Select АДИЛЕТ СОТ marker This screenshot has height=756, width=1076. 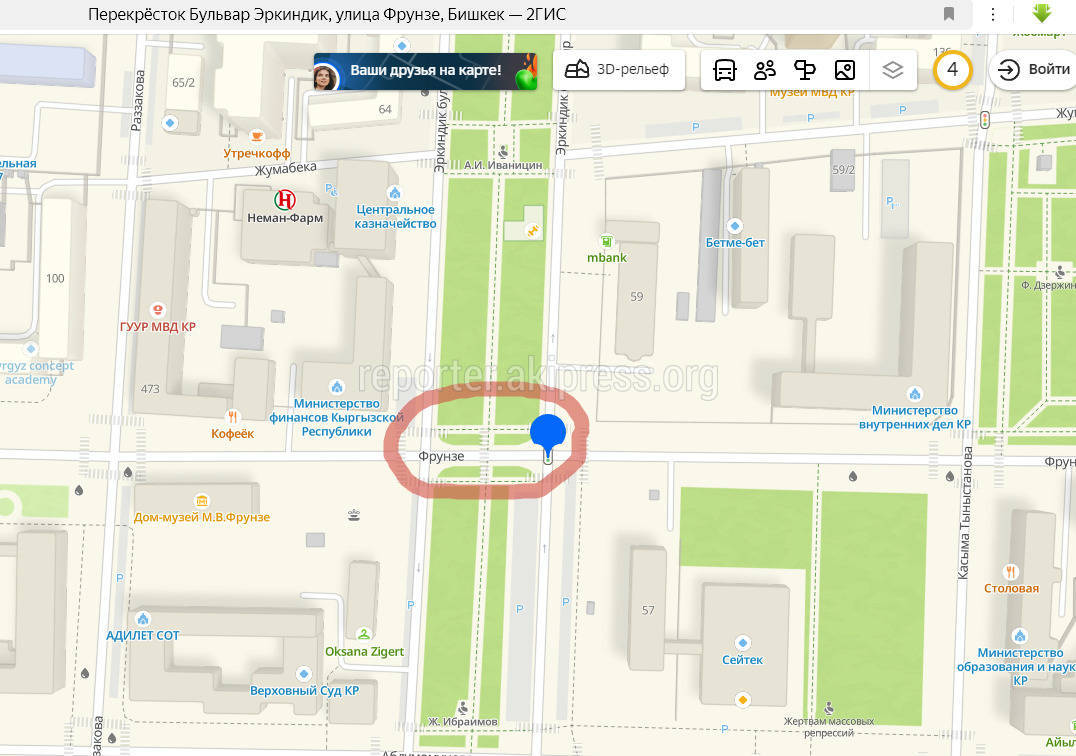click(x=143, y=618)
